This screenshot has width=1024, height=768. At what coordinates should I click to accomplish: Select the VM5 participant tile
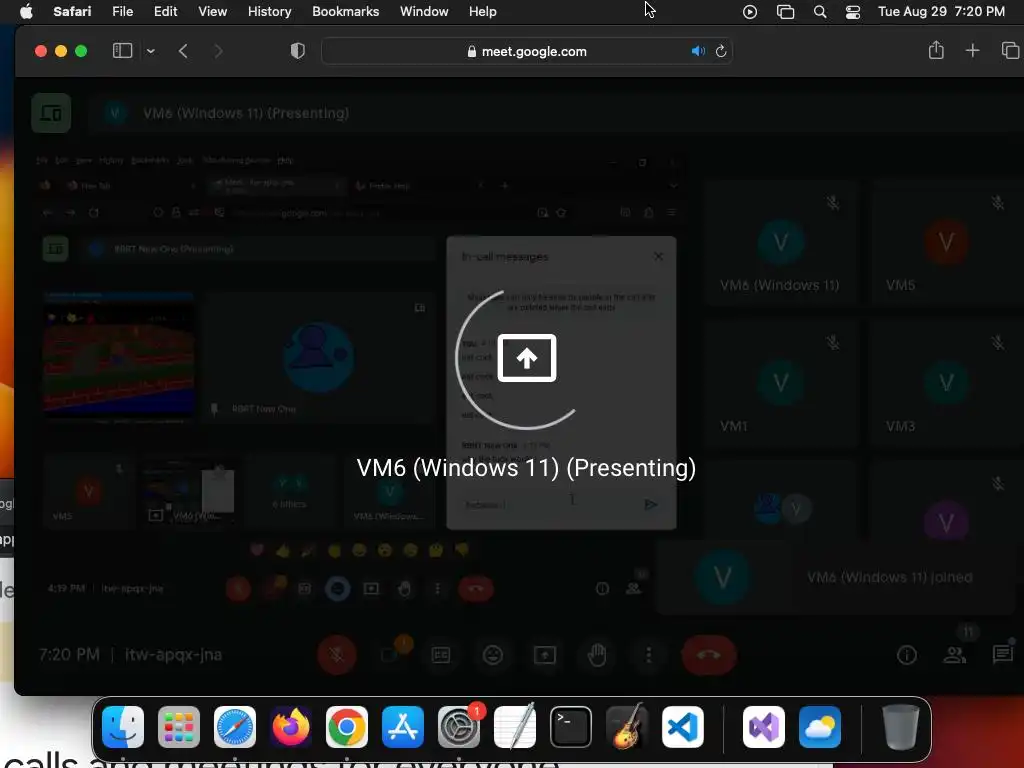[x=946, y=243]
